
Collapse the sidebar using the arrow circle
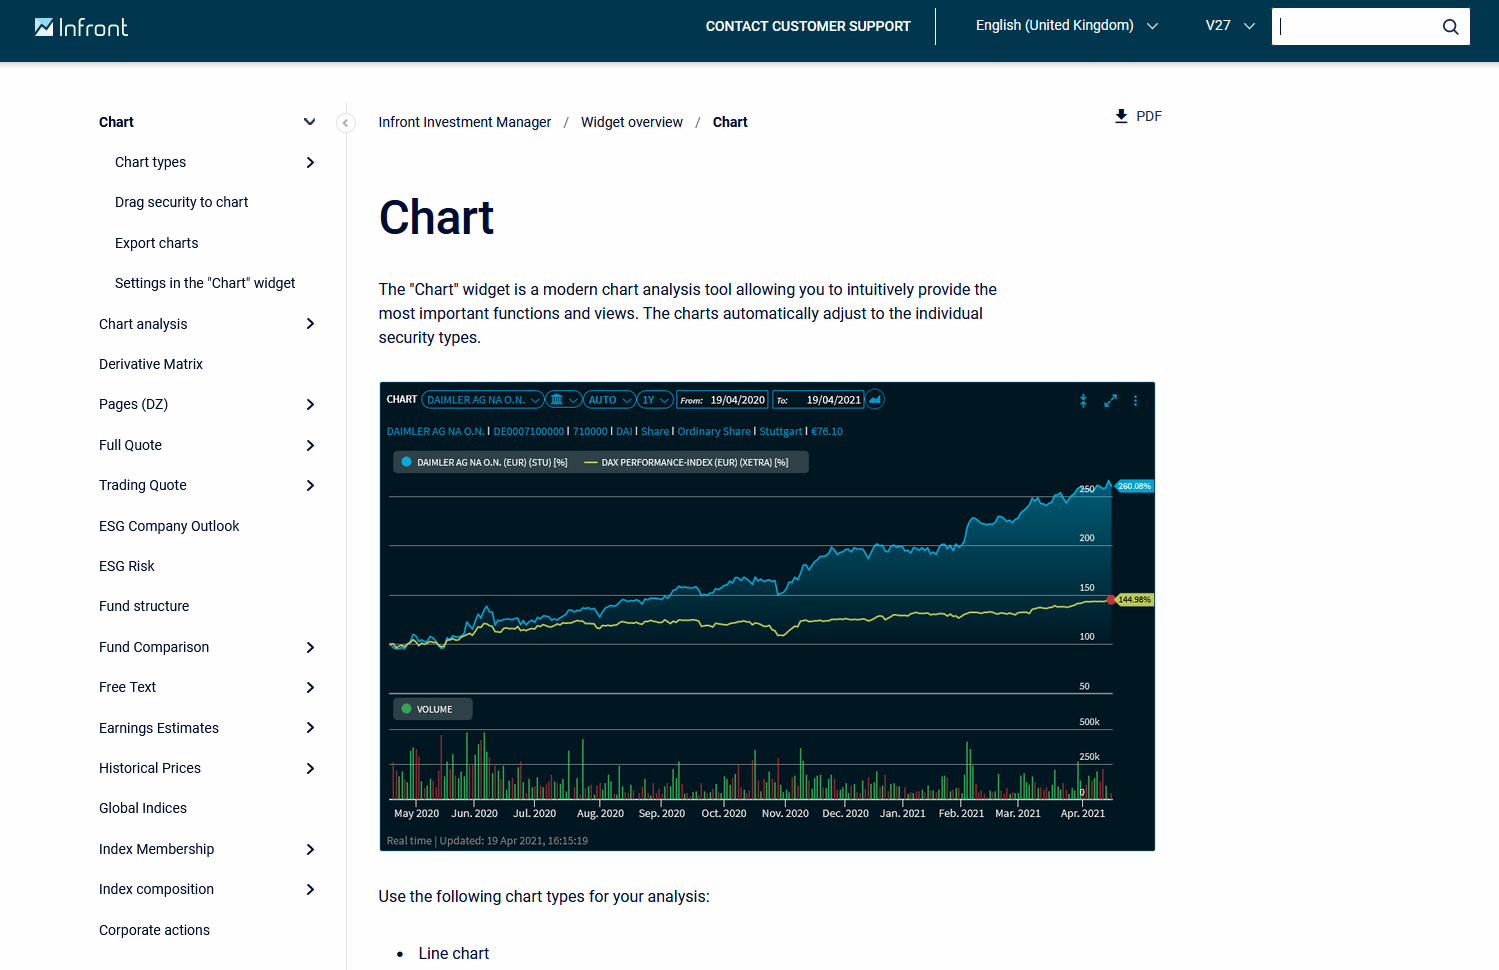[346, 123]
